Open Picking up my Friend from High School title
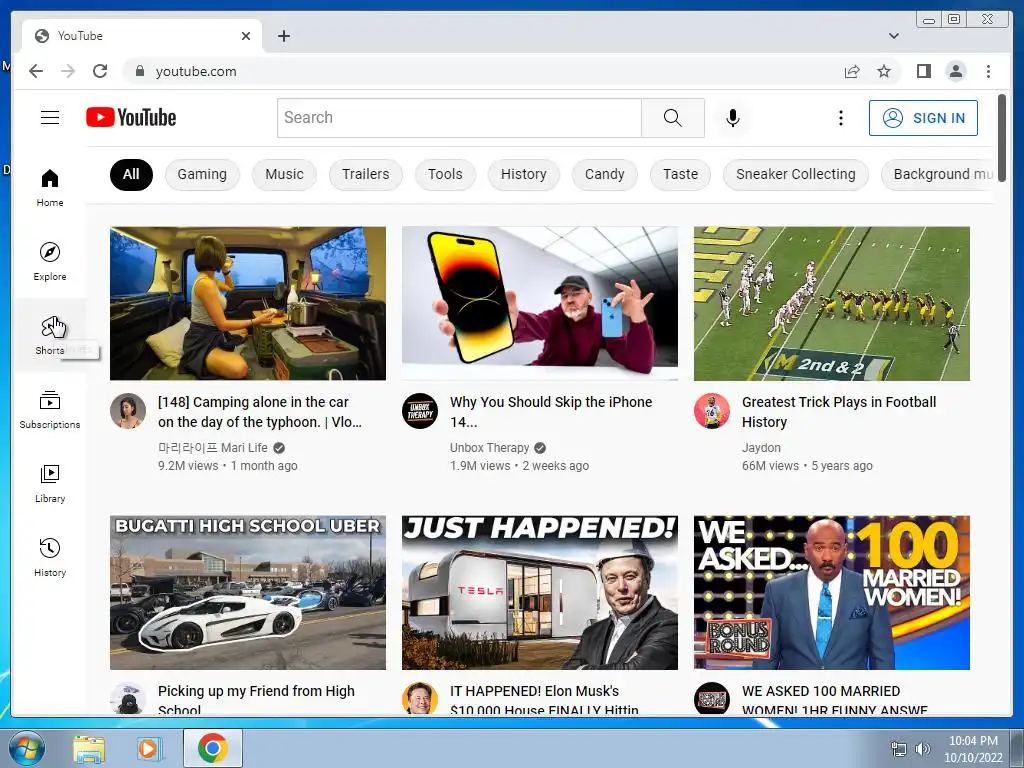1024x768 pixels. pyautogui.click(x=256, y=699)
